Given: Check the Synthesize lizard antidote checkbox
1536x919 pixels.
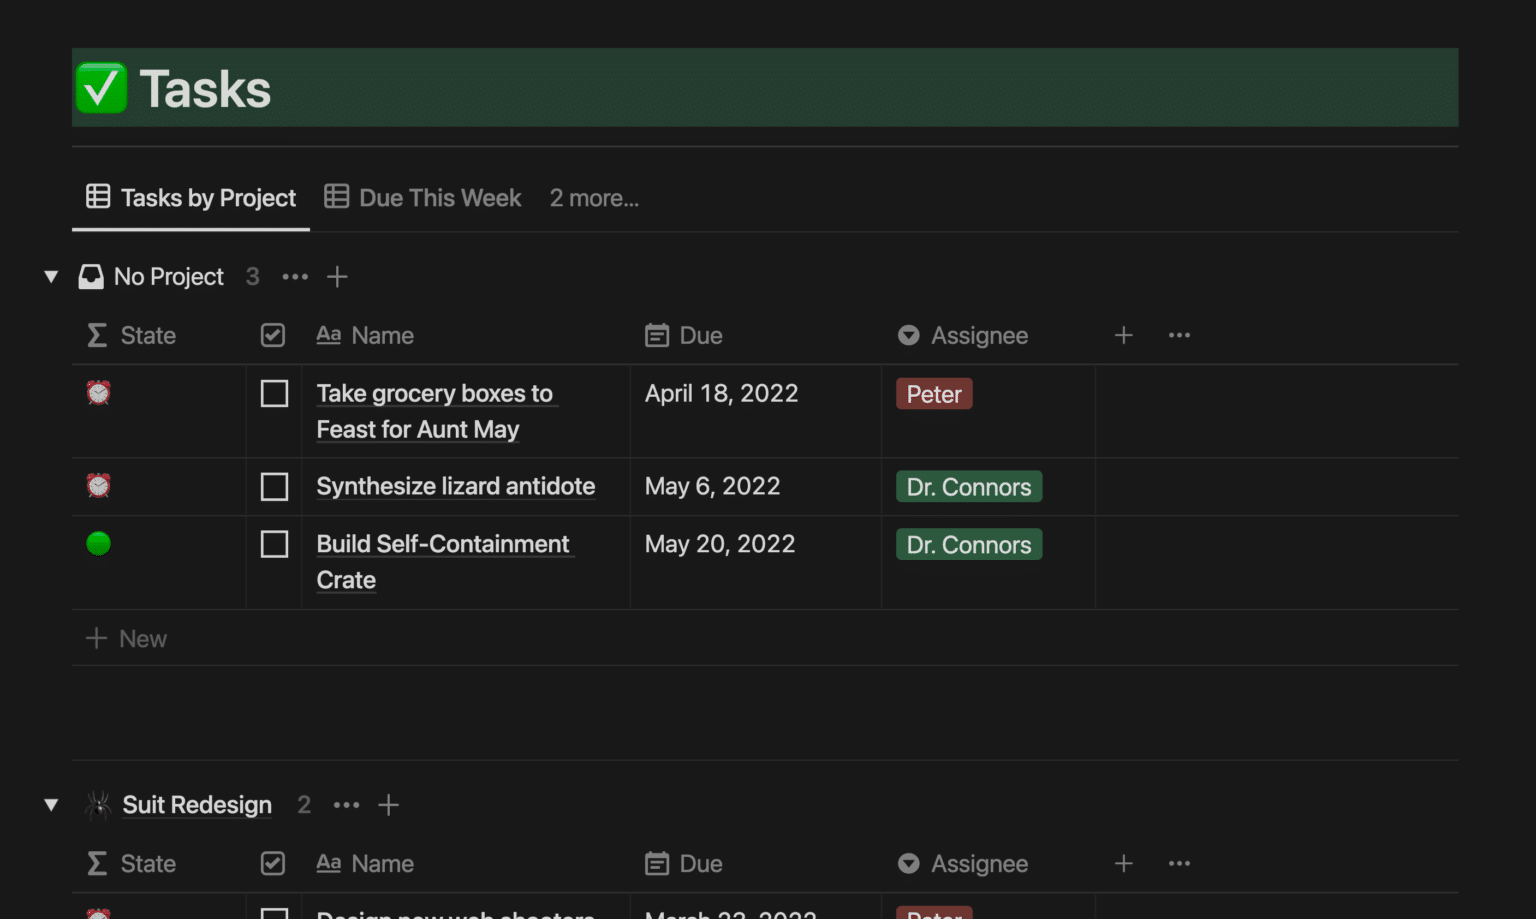Looking at the screenshot, I should point(273,486).
